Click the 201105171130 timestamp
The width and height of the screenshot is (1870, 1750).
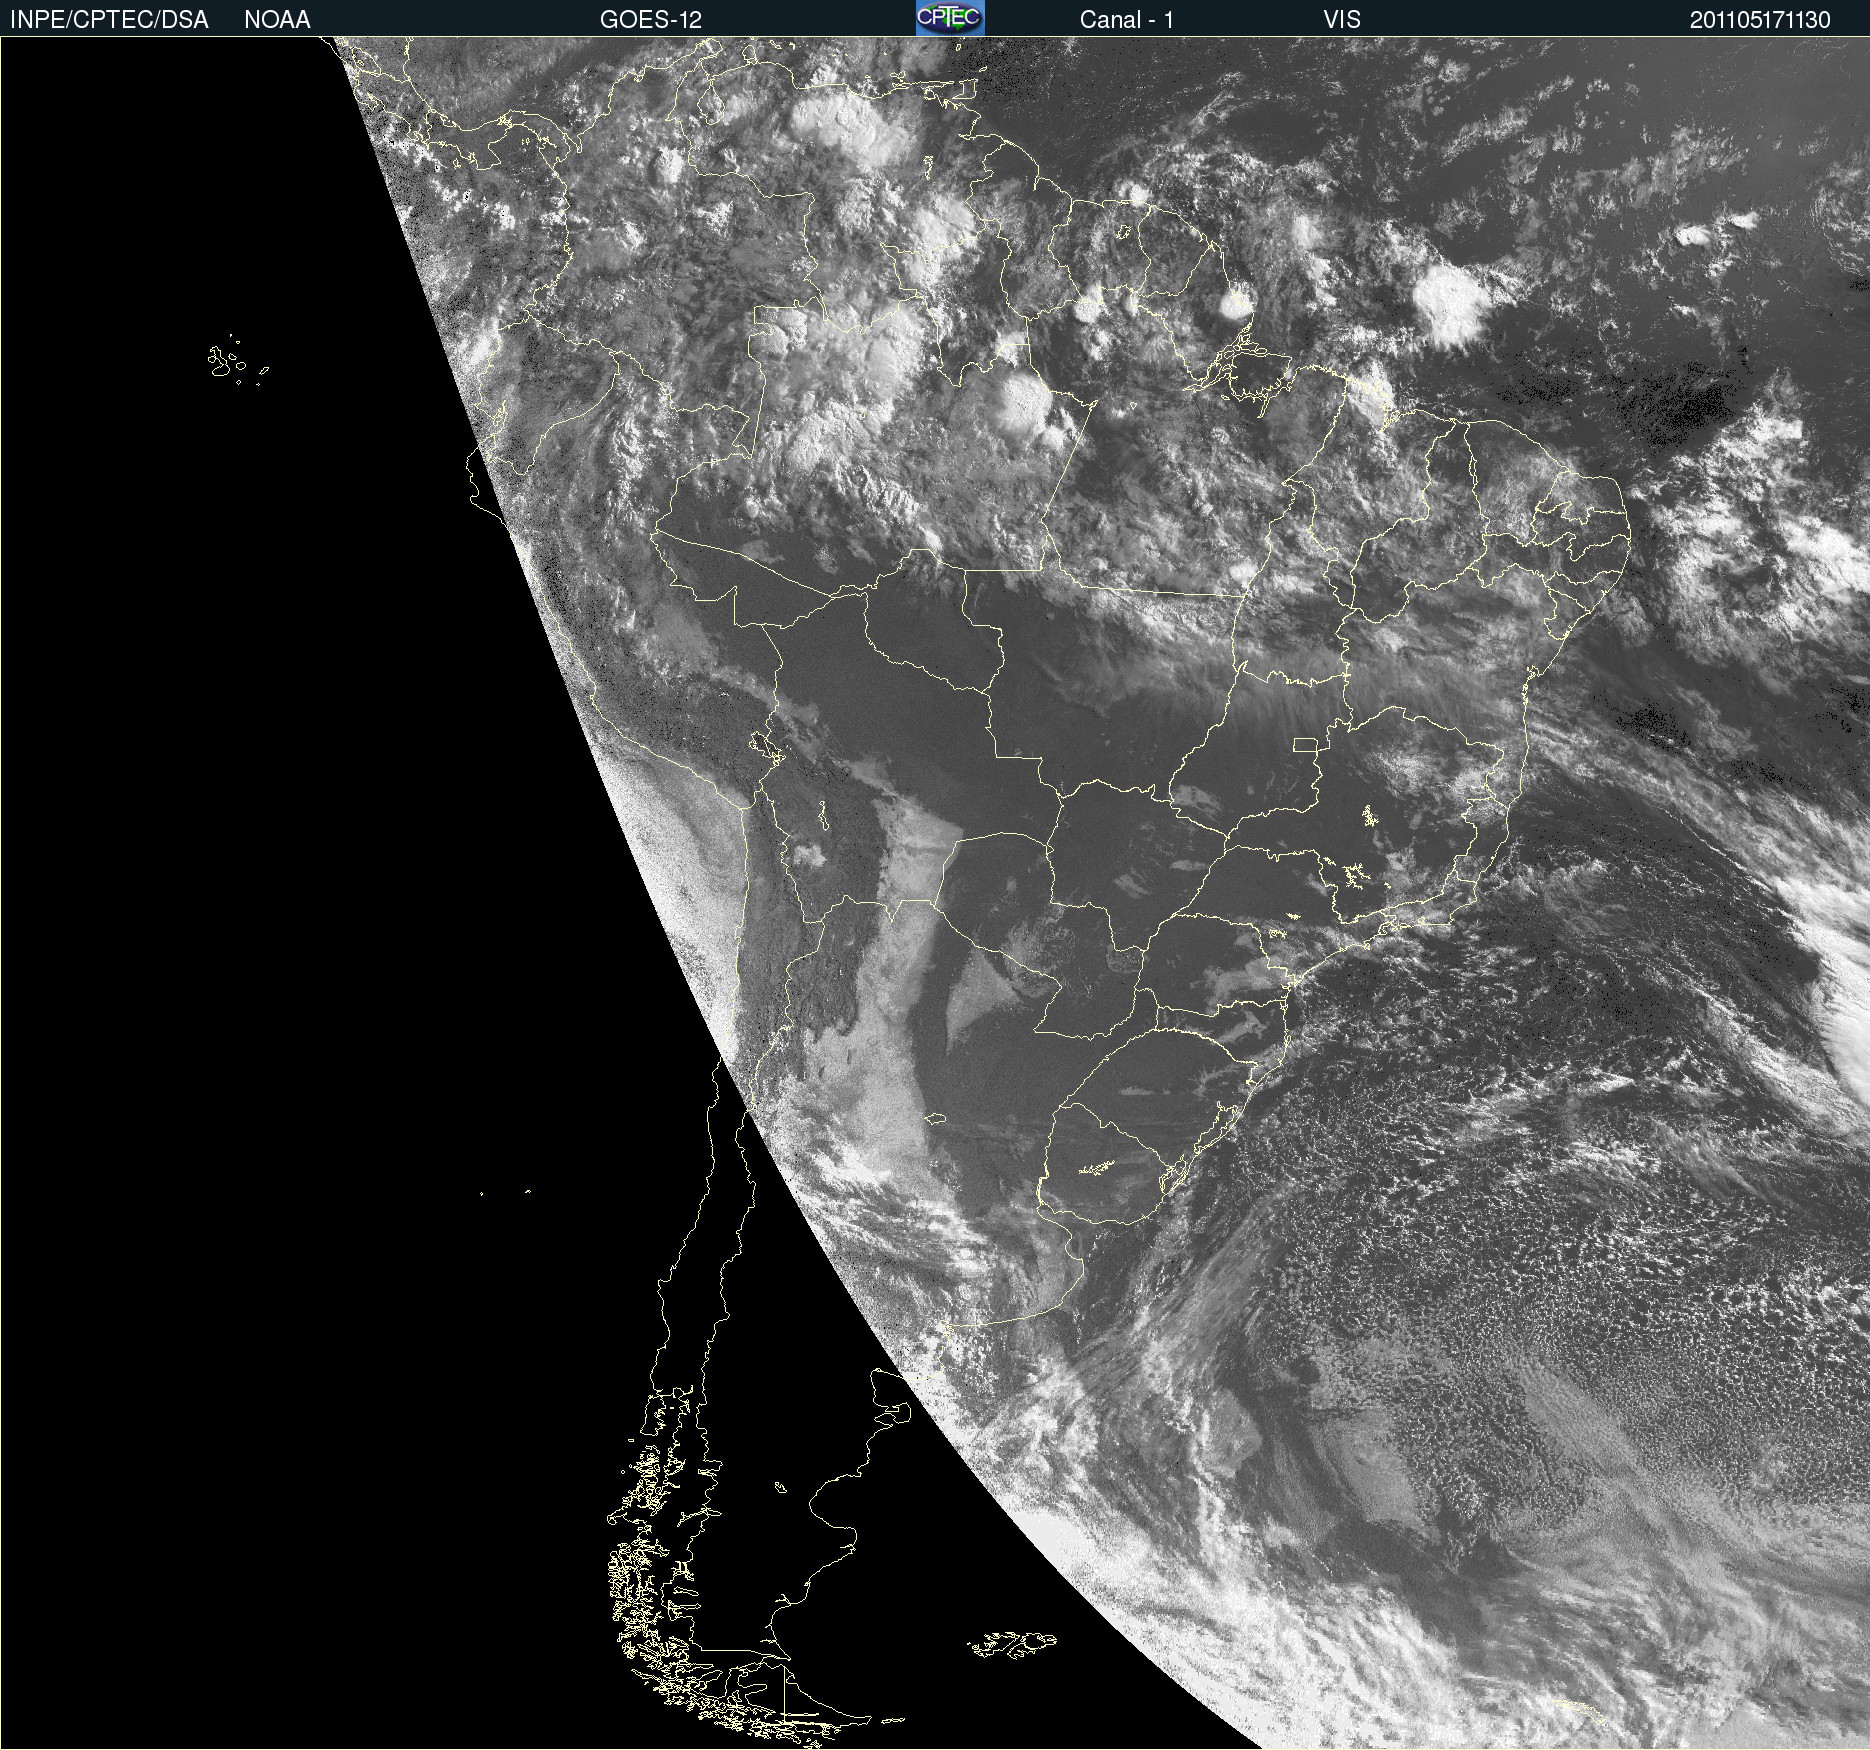[1760, 20]
